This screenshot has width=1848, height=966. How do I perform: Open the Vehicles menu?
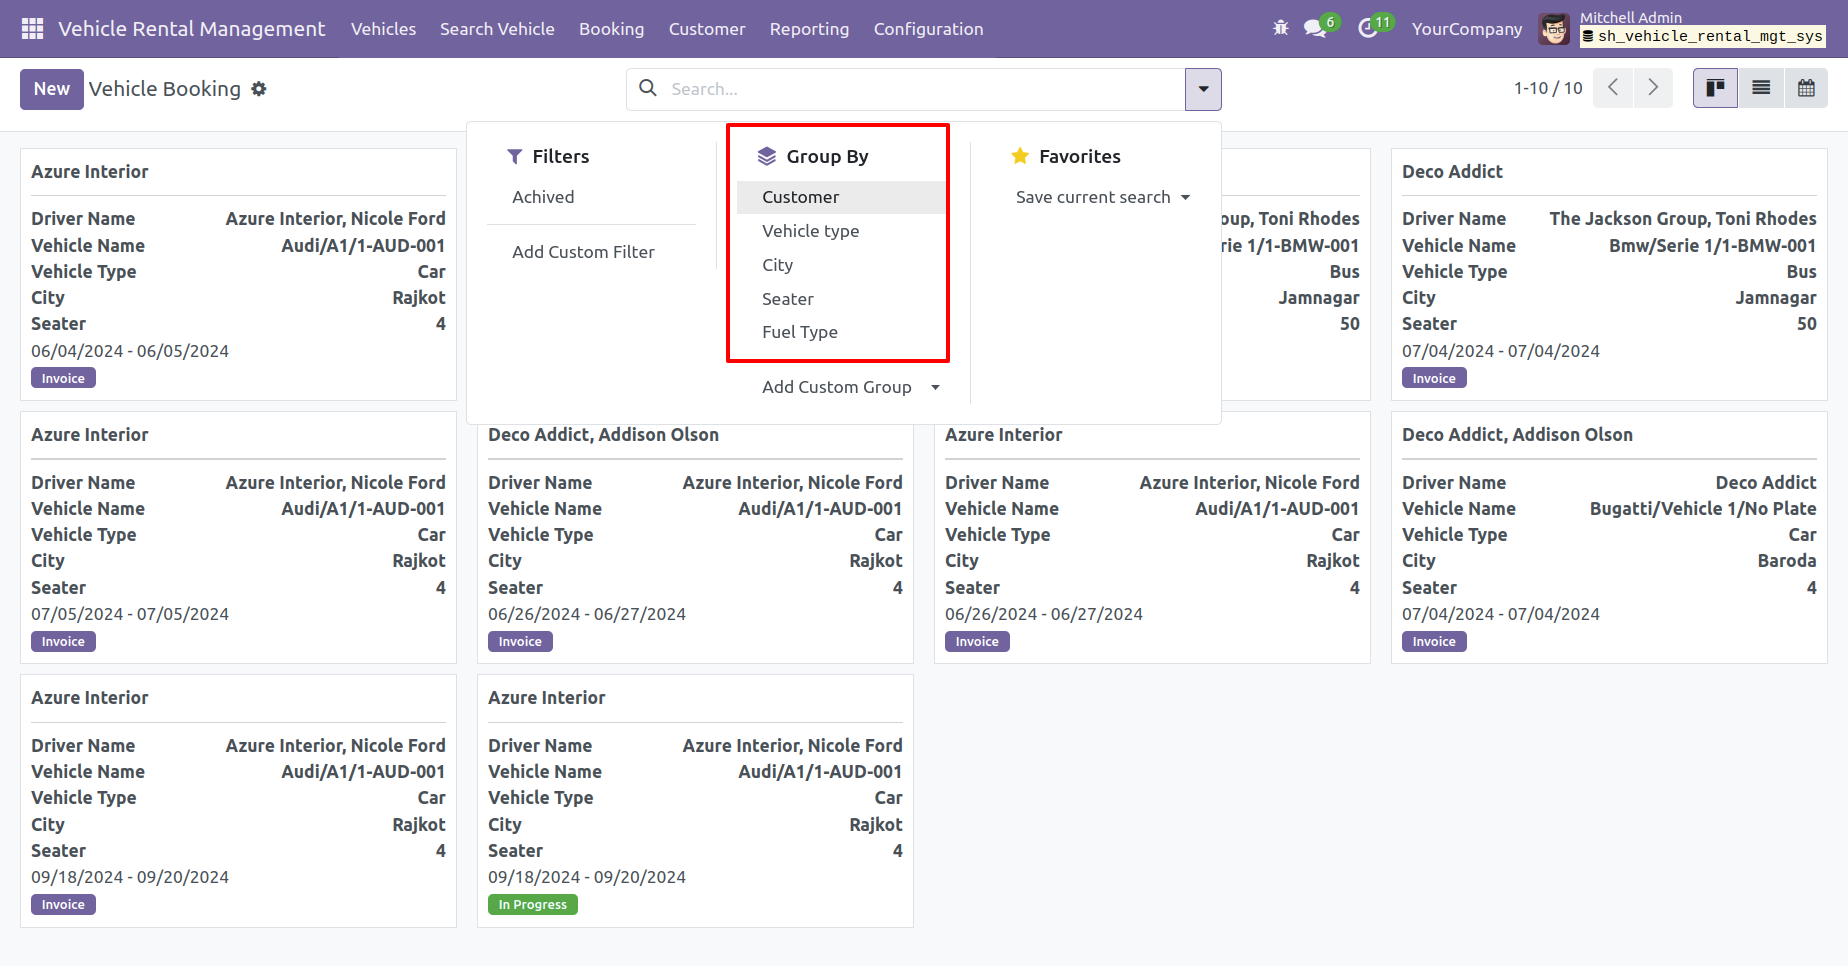pyautogui.click(x=383, y=29)
